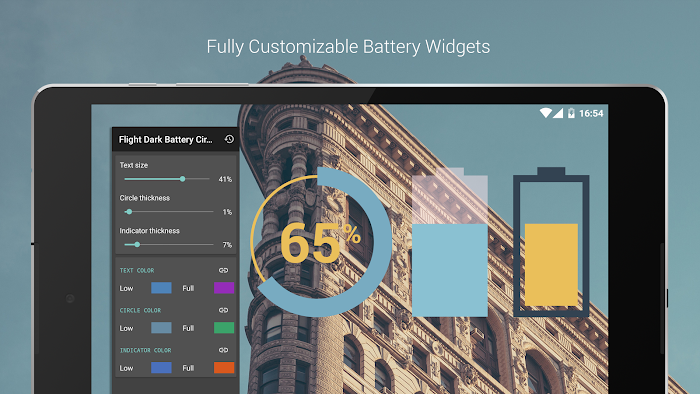Click the history reset icon in panel header
This screenshot has width=700, height=394.
(229, 139)
